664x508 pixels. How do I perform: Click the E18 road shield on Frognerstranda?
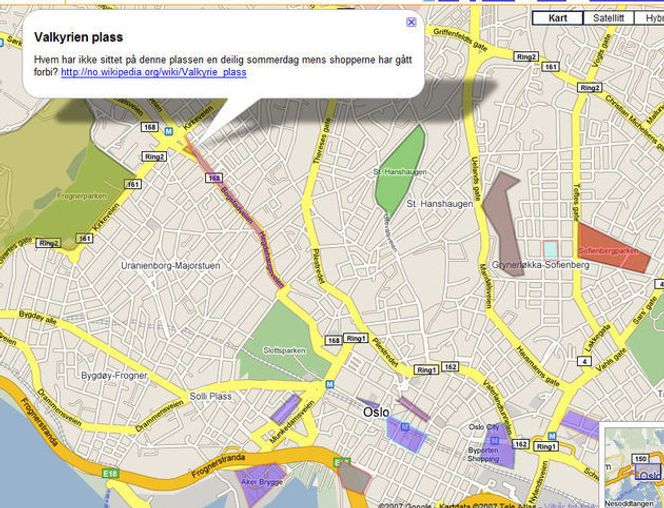[109, 473]
